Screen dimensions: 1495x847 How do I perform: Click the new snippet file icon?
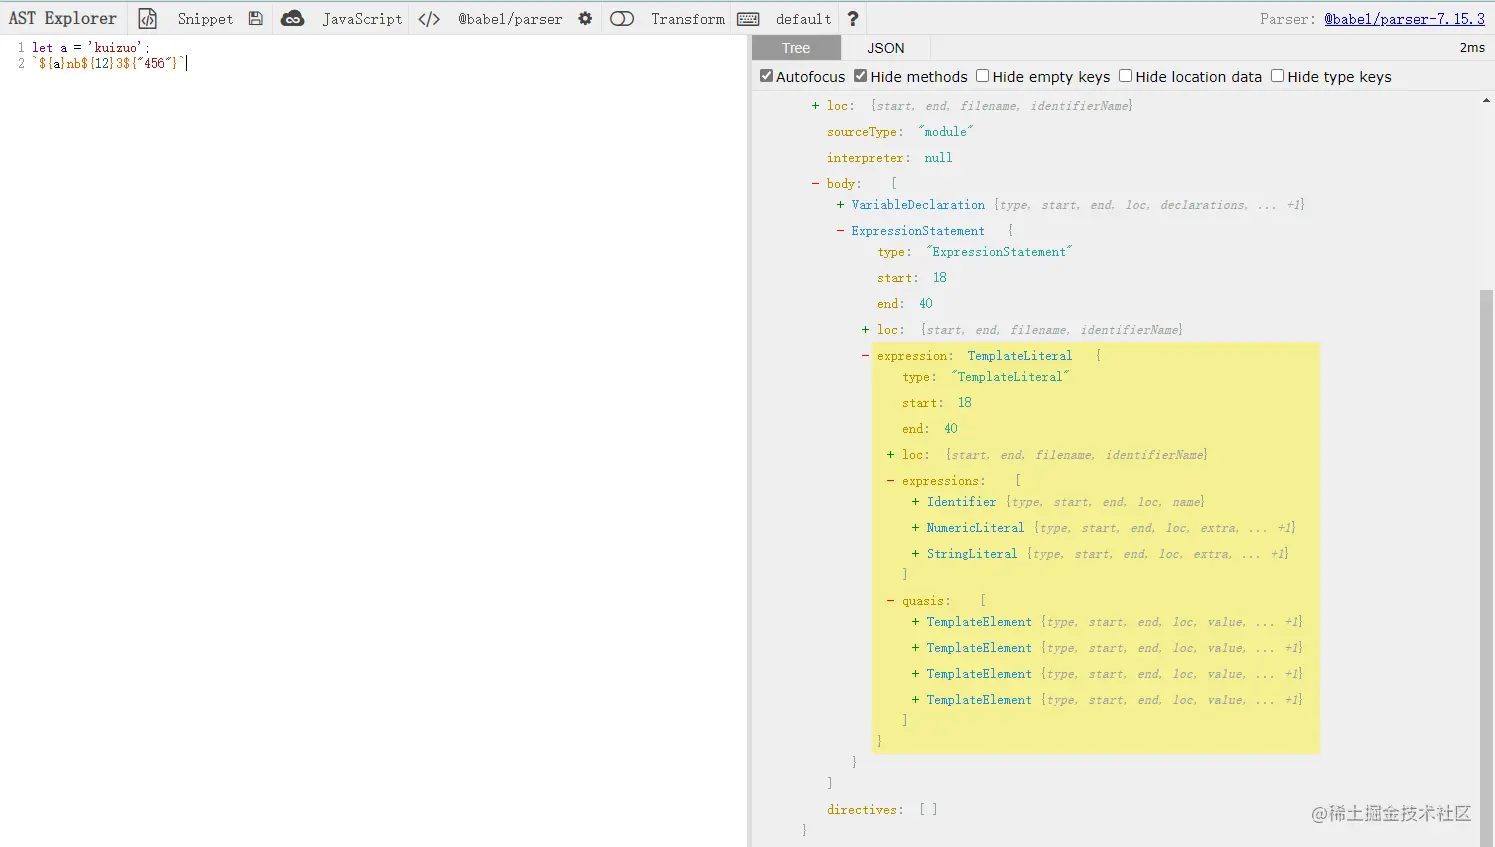[x=147, y=18]
